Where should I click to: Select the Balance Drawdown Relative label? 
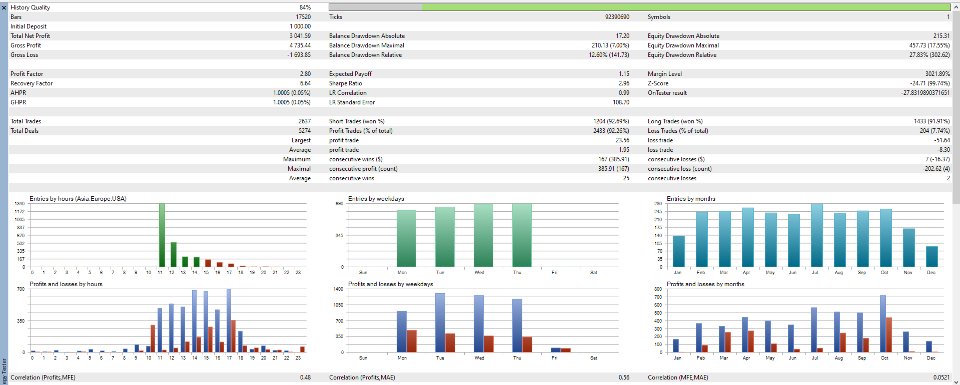click(366, 54)
